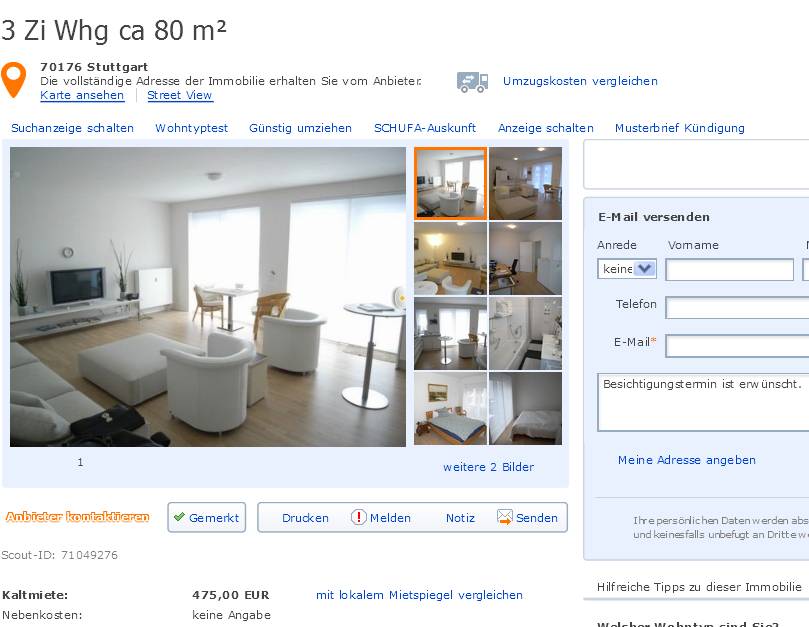Select the bedroom with painting thumbnail

450,408
